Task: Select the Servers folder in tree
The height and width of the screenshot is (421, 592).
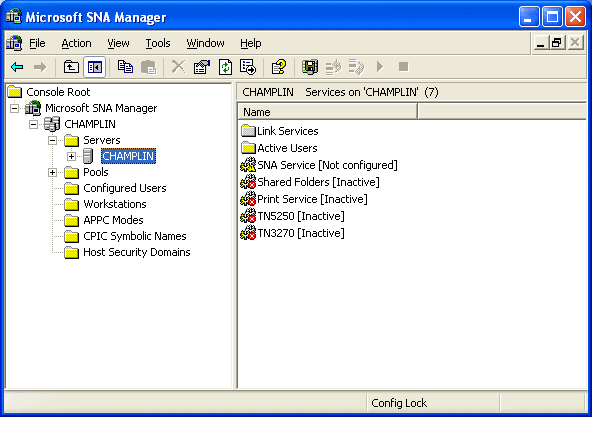Action: pos(102,140)
